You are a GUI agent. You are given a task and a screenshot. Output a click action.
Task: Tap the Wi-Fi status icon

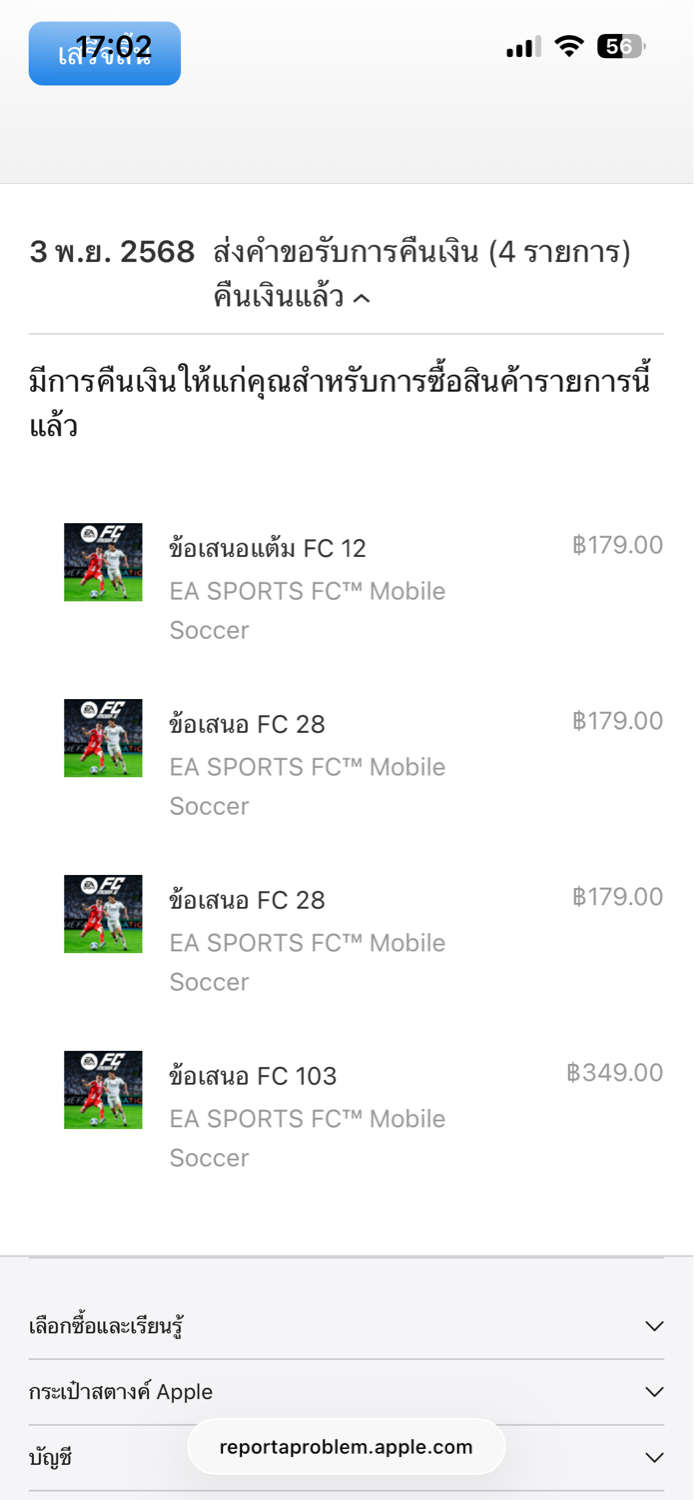[569, 47]
